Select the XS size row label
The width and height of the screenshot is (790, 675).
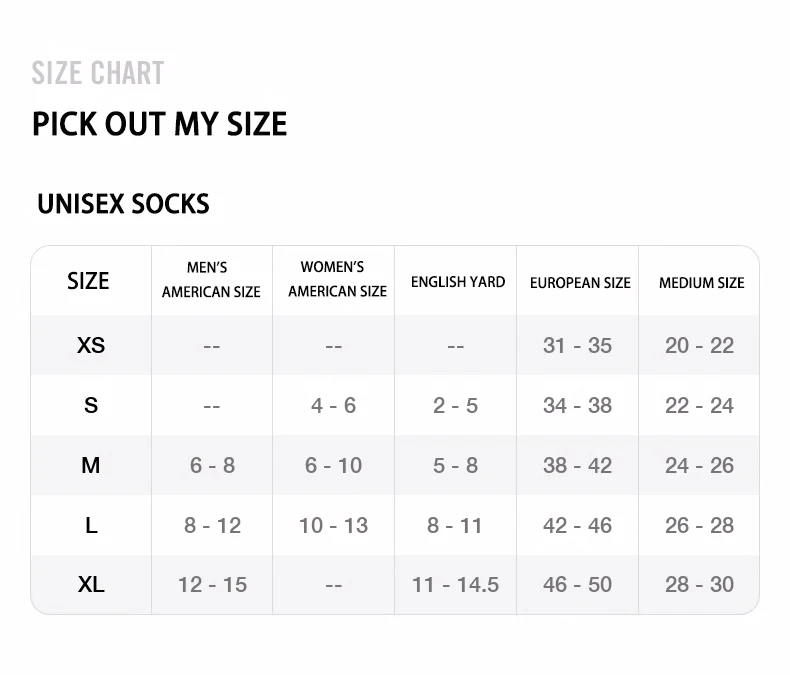(91, 345)
